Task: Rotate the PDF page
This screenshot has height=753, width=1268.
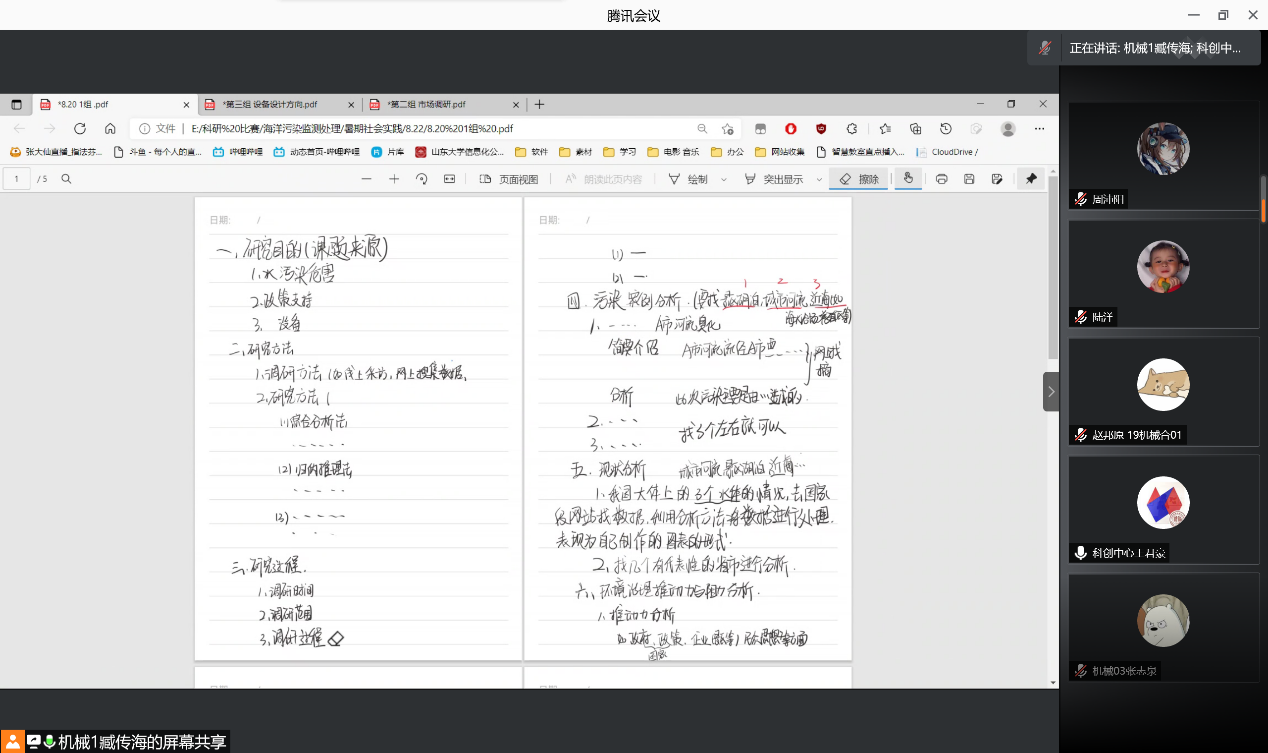Action: pyautogui.click(x=422, y=179)
